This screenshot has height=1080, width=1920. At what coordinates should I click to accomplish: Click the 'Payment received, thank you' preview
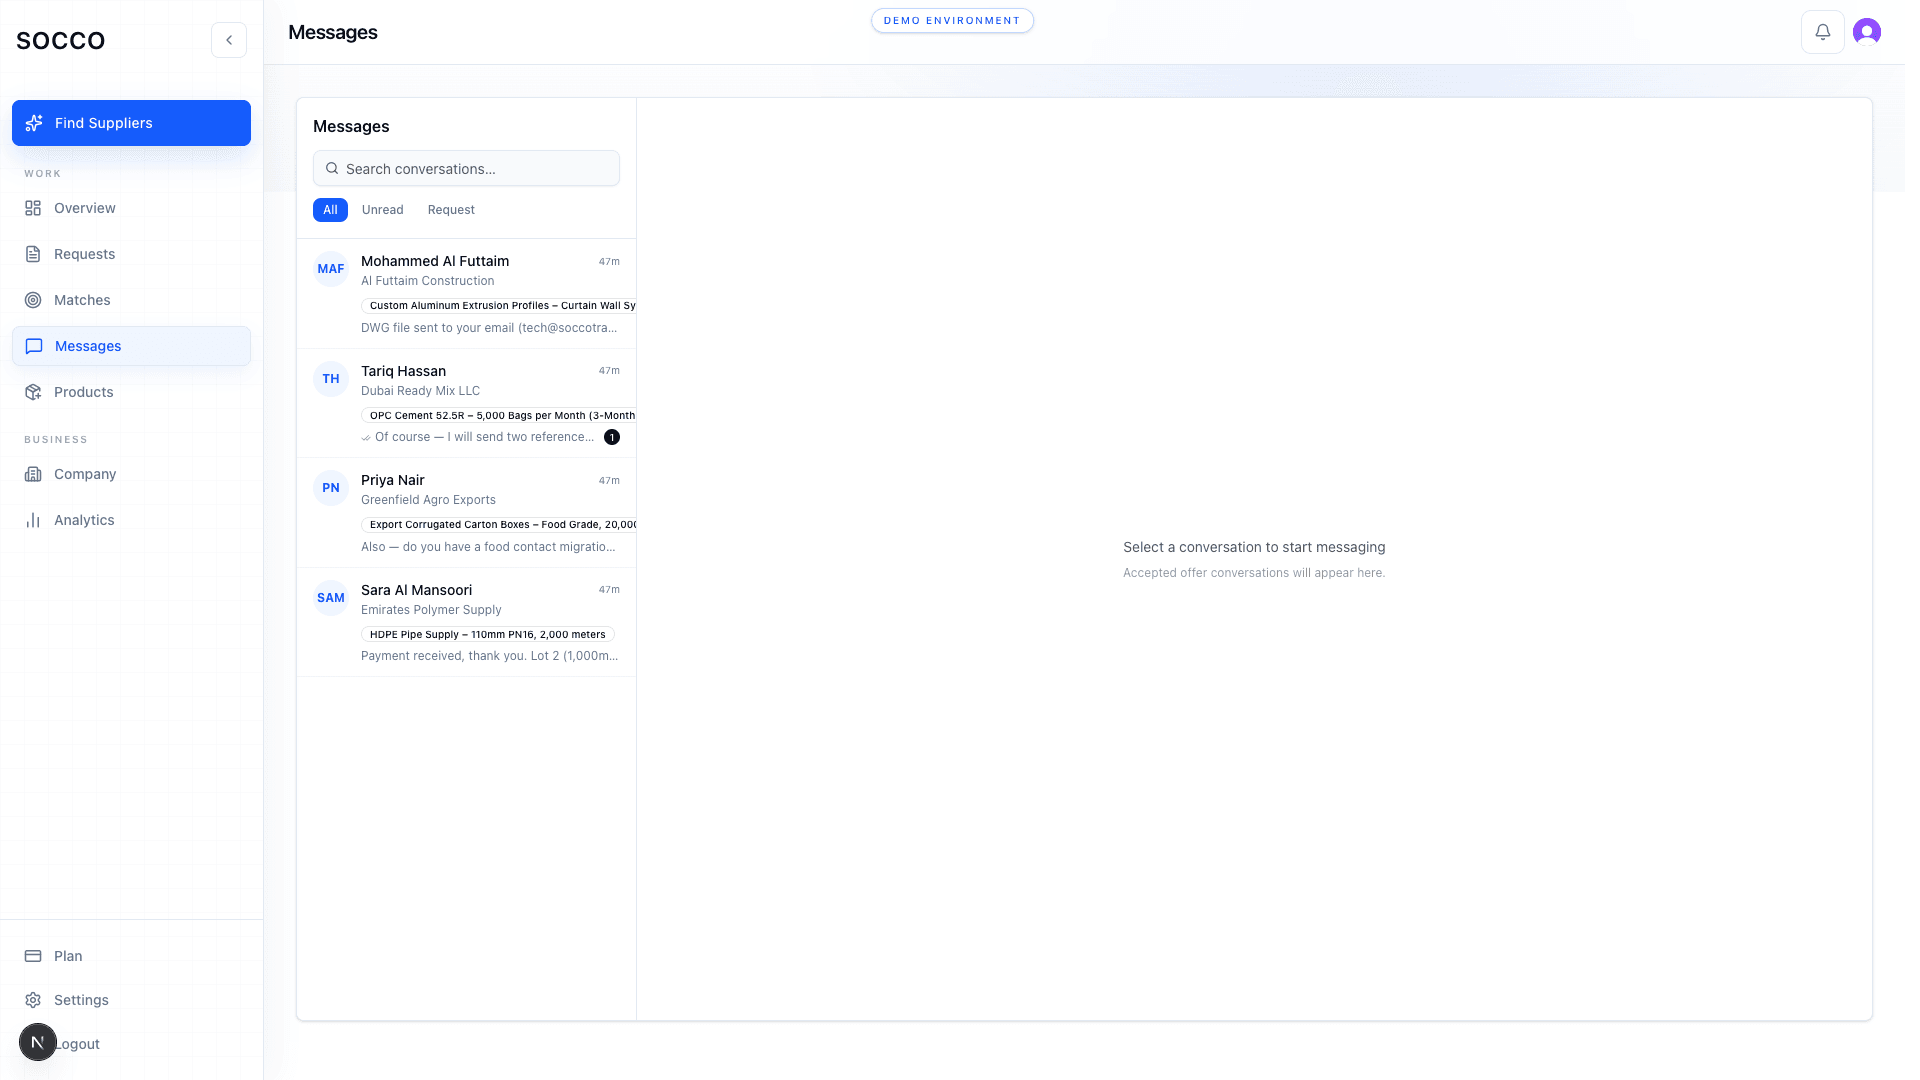[490, 656]
